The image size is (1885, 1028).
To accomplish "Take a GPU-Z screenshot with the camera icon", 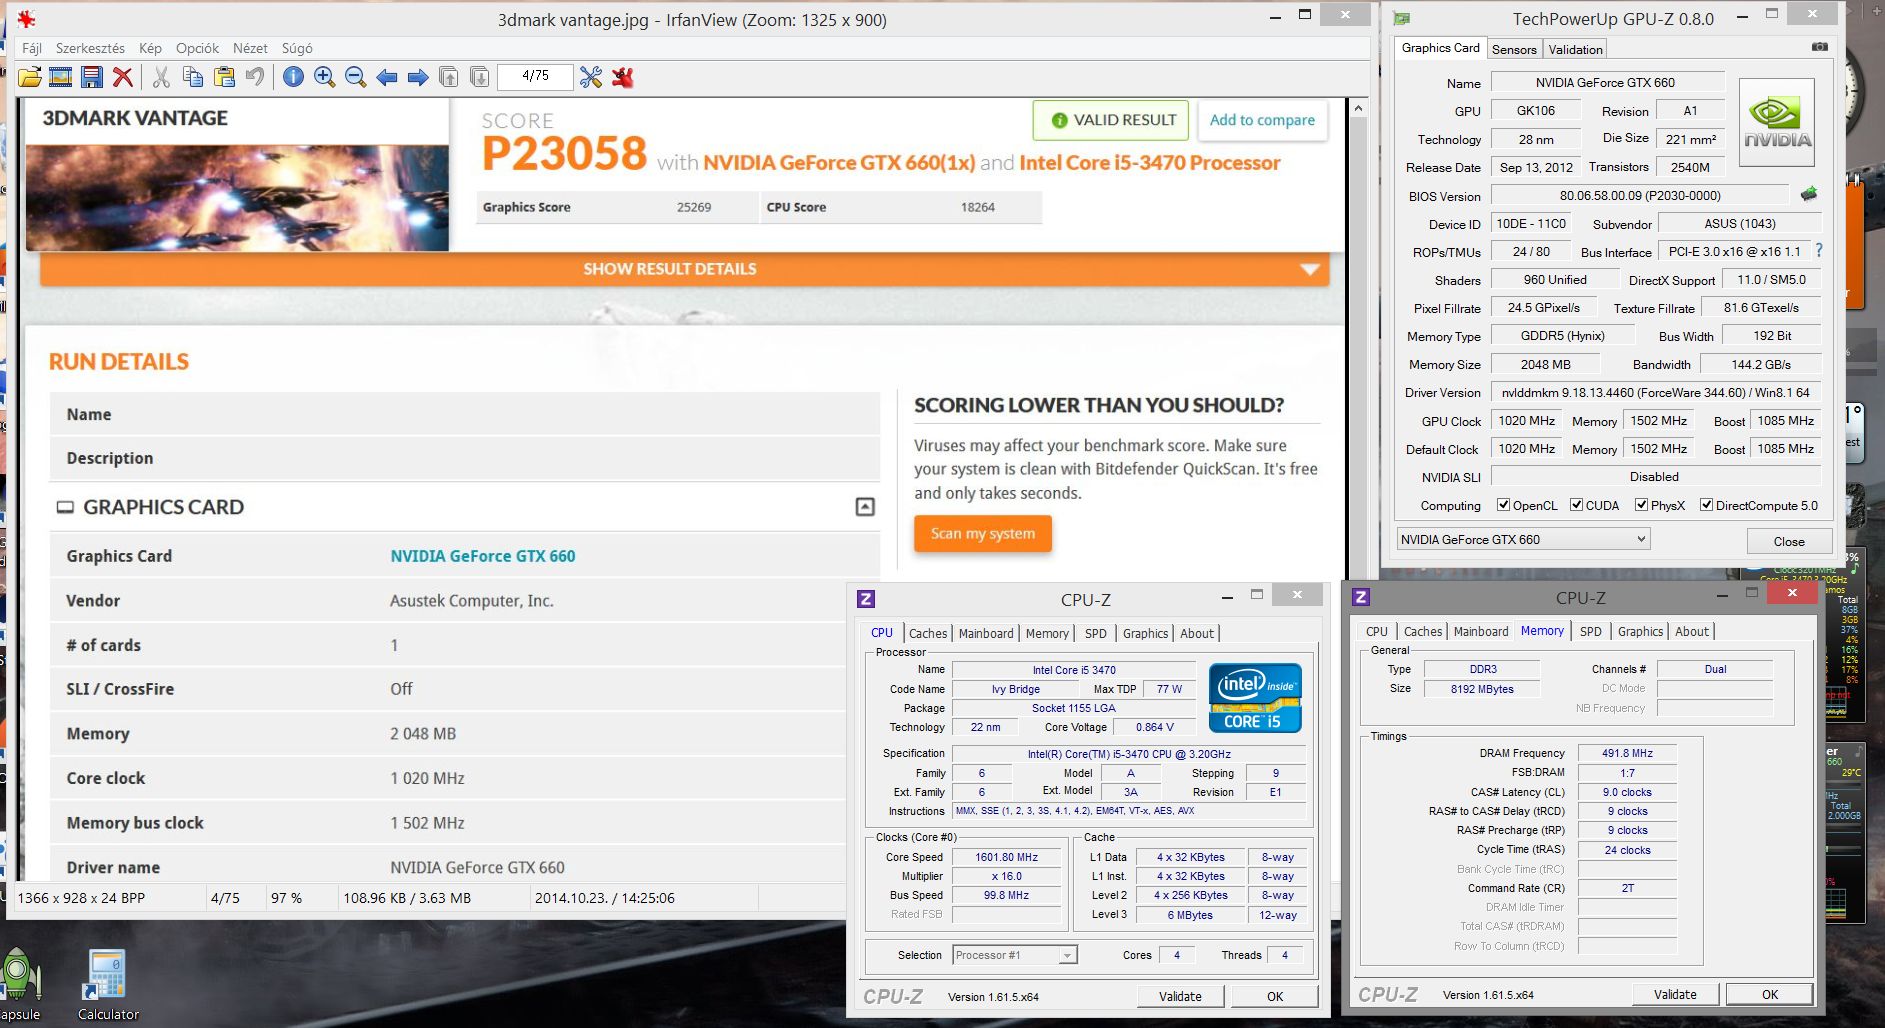I will coord(1820,47).
